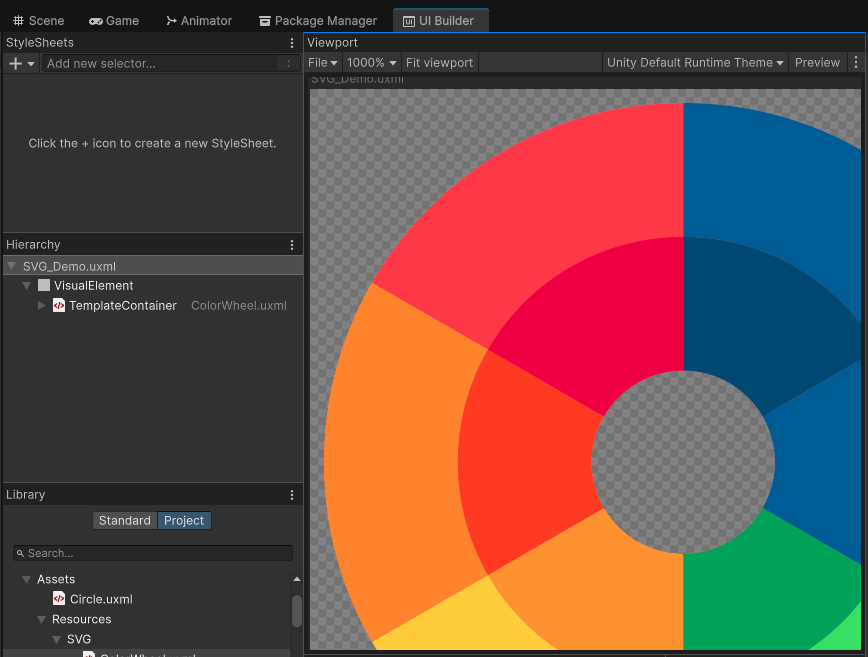
Task: Click the TemplateContainer UXML icon
Action: [59, 306]
